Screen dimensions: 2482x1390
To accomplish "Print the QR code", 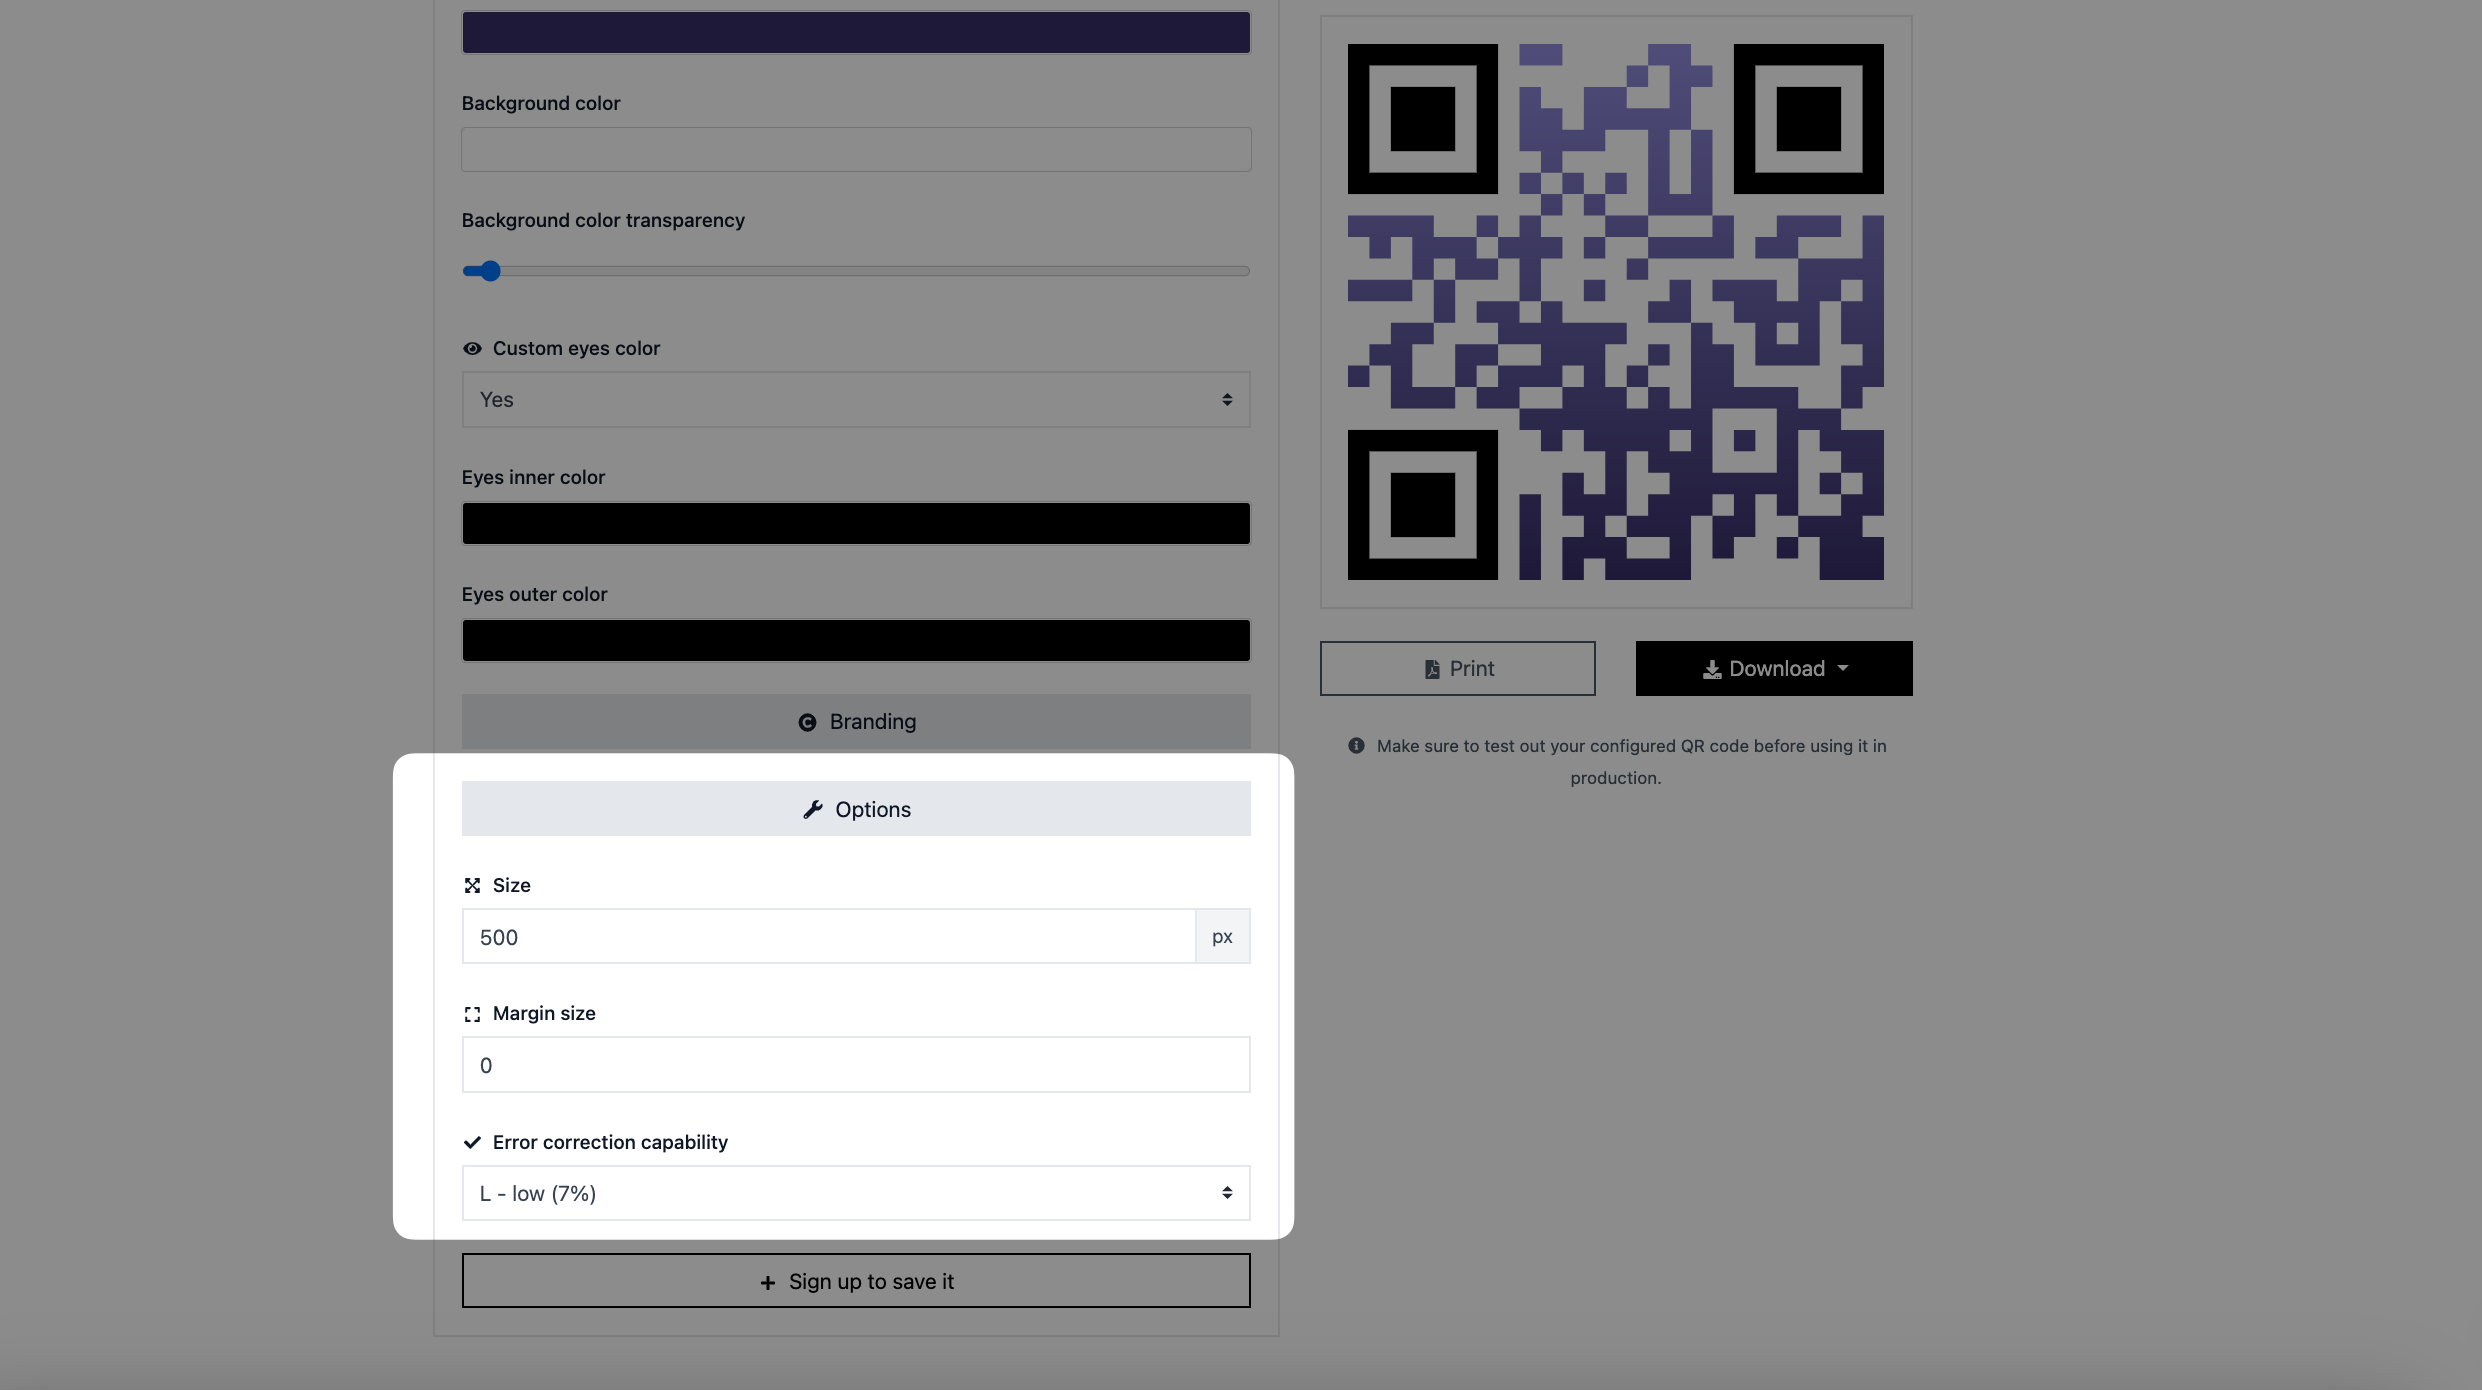I will (x=1458, y=668).
